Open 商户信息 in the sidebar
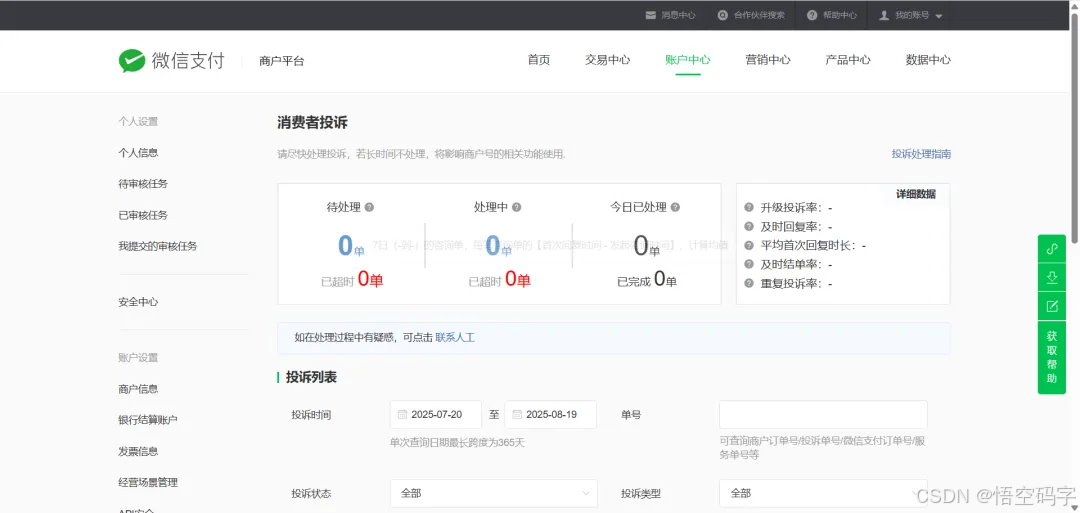The height and width of the screenshot is (513, 1080). (138, 389)
